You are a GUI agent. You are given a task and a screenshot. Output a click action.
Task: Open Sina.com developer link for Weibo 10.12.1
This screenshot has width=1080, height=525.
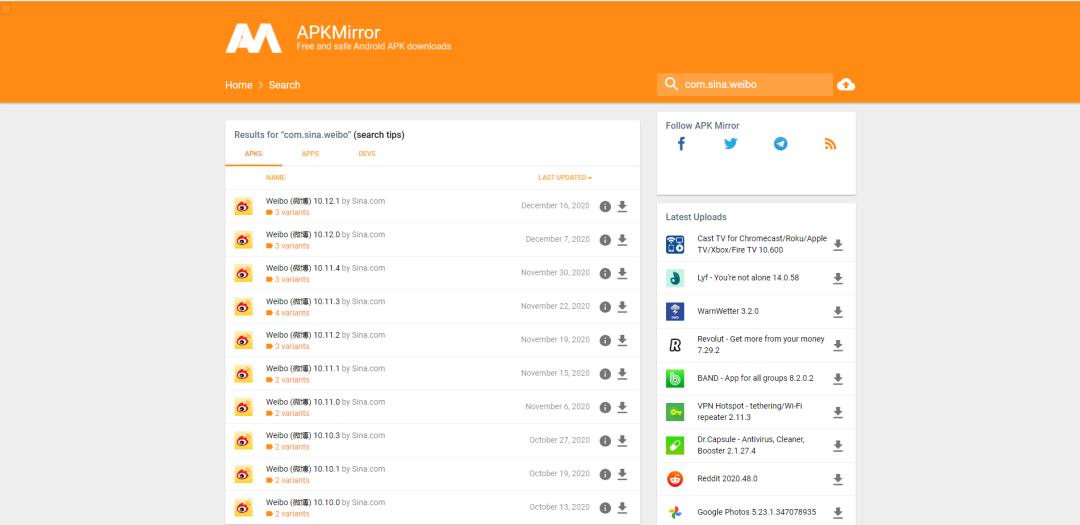[368, 201]
